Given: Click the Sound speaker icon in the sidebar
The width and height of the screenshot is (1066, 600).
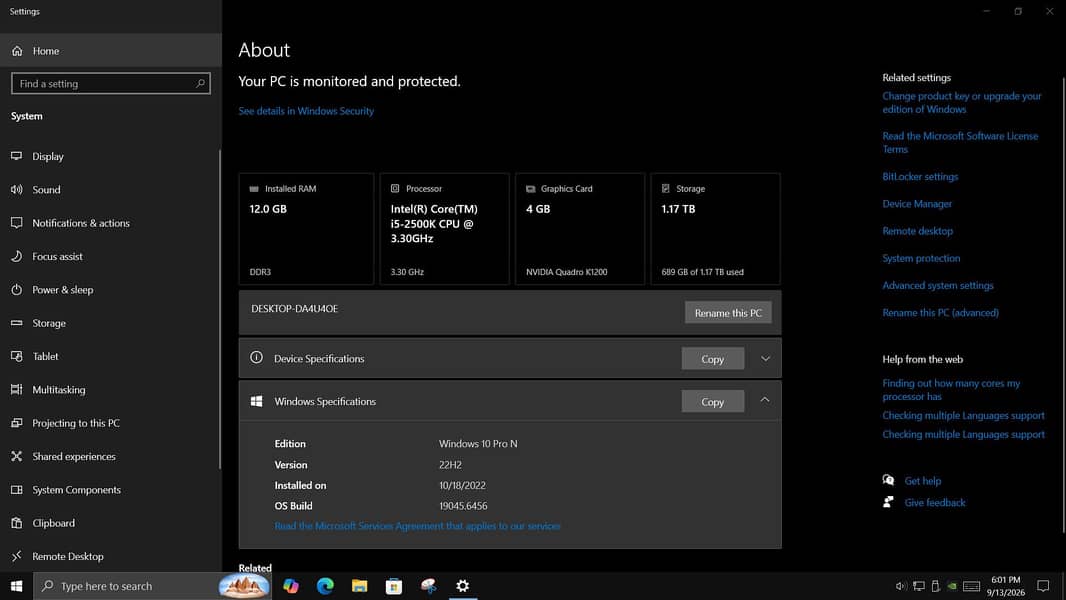Looking at the screenshot, I should click(16, 190).
